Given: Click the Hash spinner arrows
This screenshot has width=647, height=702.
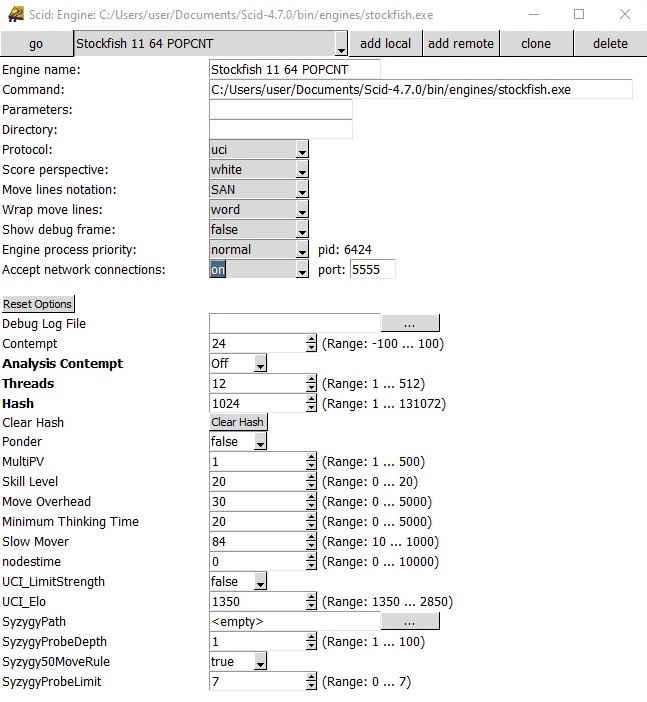Looking at the screenshot, I should coord(311,403).
